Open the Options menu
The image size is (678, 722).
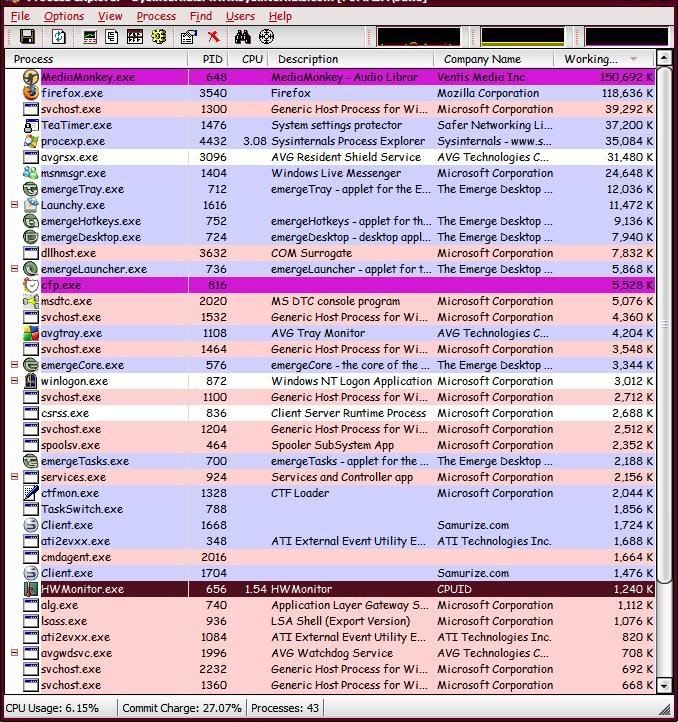coord(64,16)
